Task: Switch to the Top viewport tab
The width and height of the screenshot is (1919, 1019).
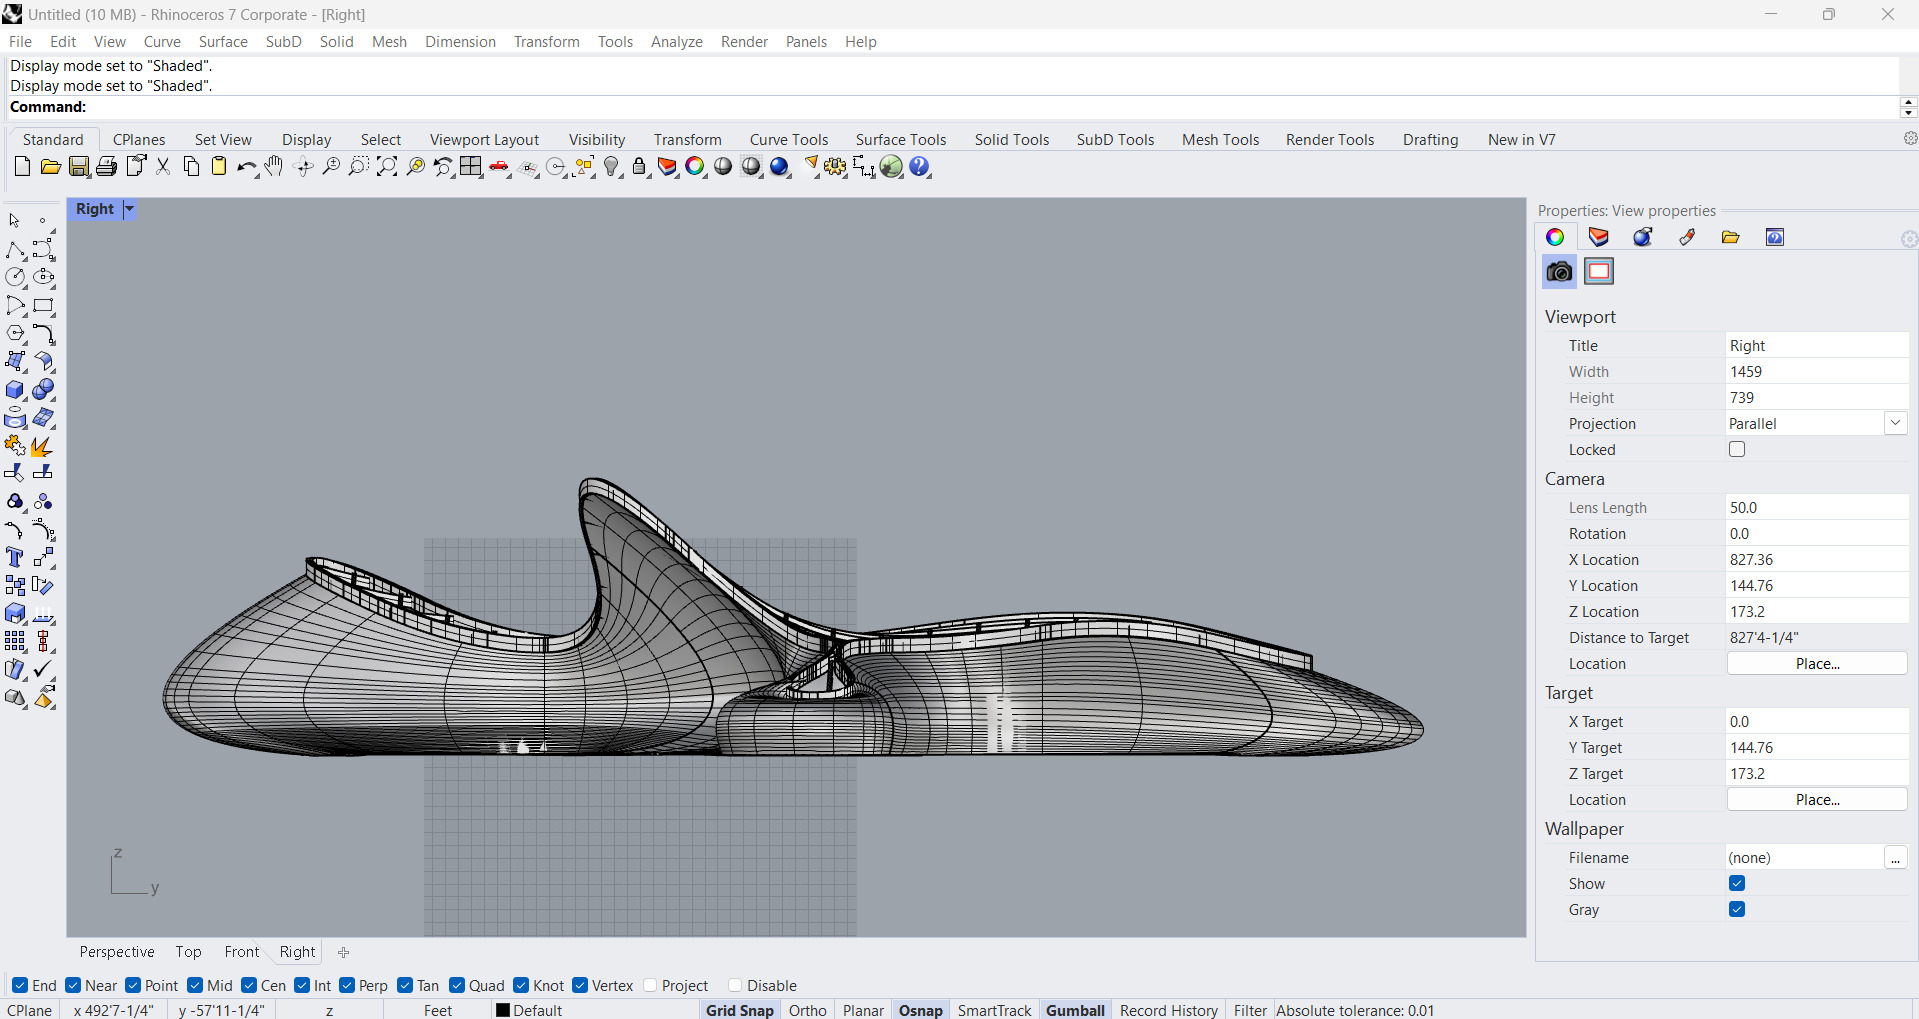Action: 188,952
